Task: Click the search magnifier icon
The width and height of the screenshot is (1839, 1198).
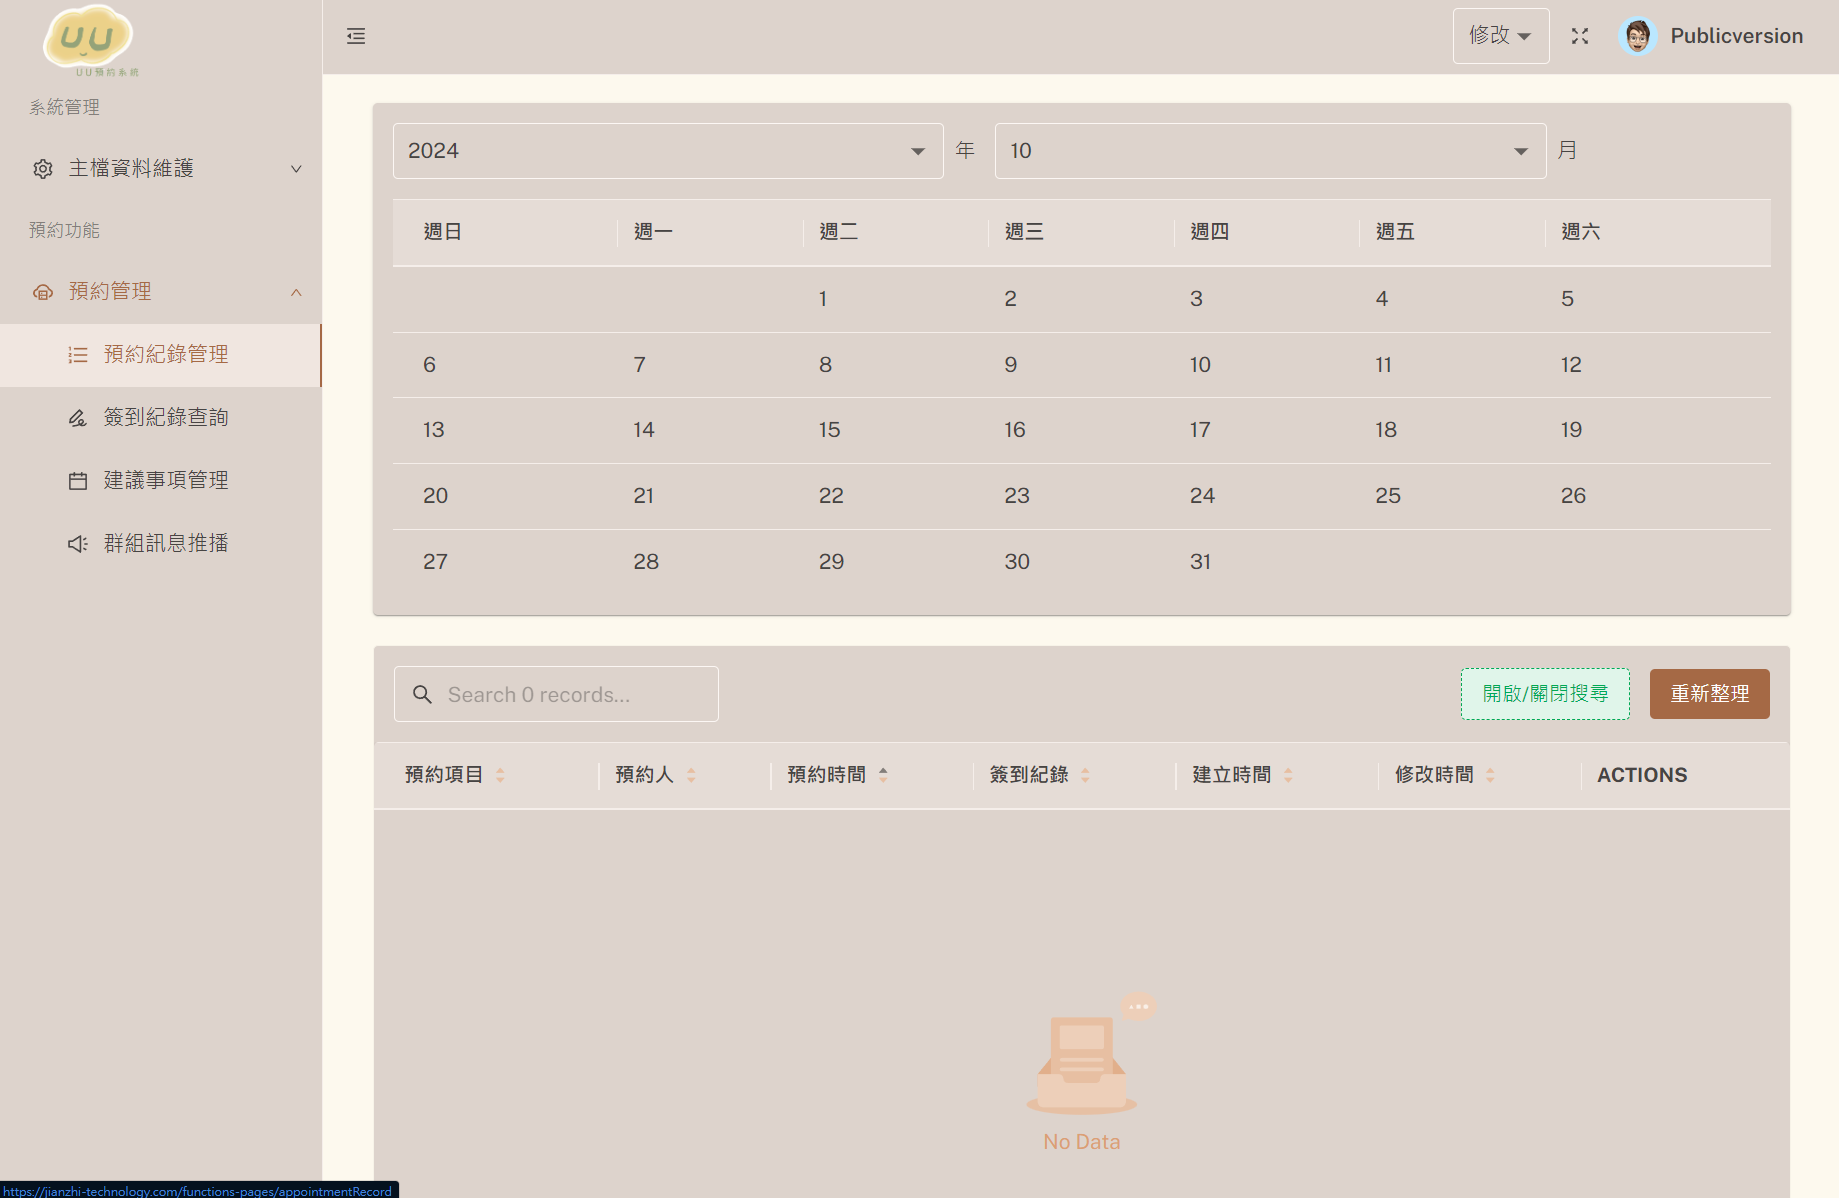Action: (422, 693)
